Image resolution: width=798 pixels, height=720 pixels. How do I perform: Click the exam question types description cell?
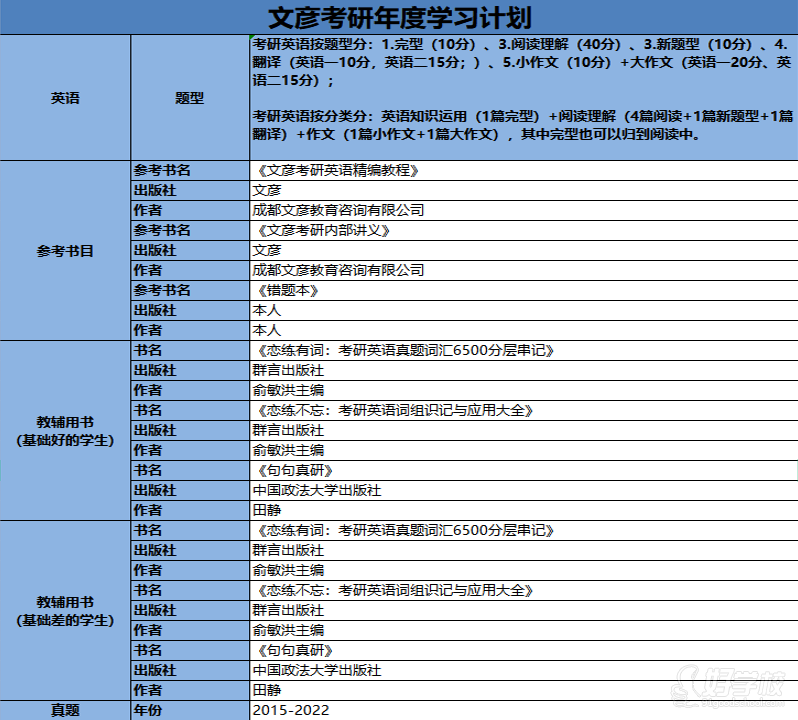point(523,98)
